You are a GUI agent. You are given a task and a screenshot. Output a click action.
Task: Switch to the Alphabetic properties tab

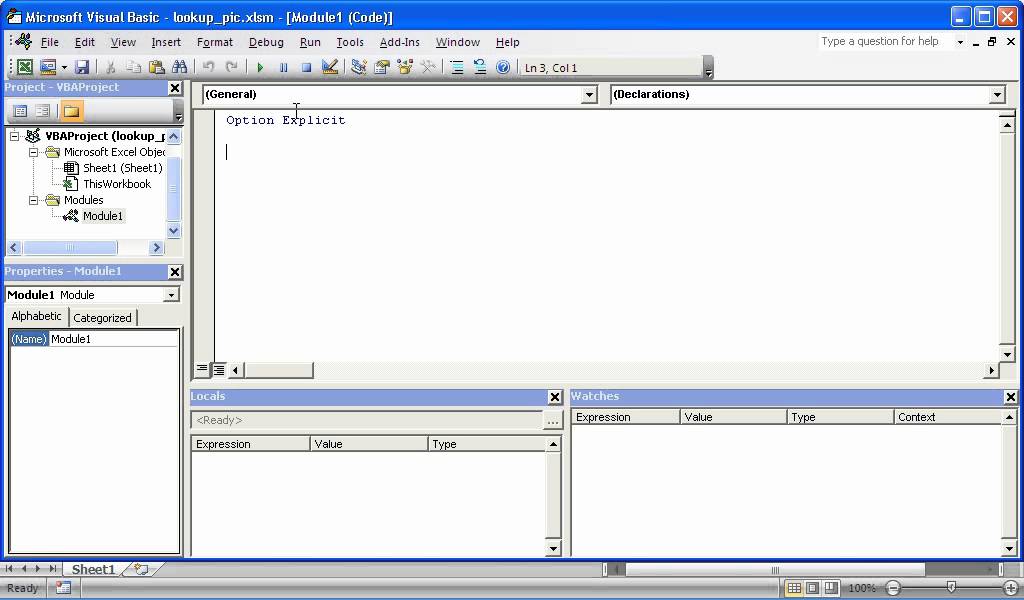(x=37, y=316)
